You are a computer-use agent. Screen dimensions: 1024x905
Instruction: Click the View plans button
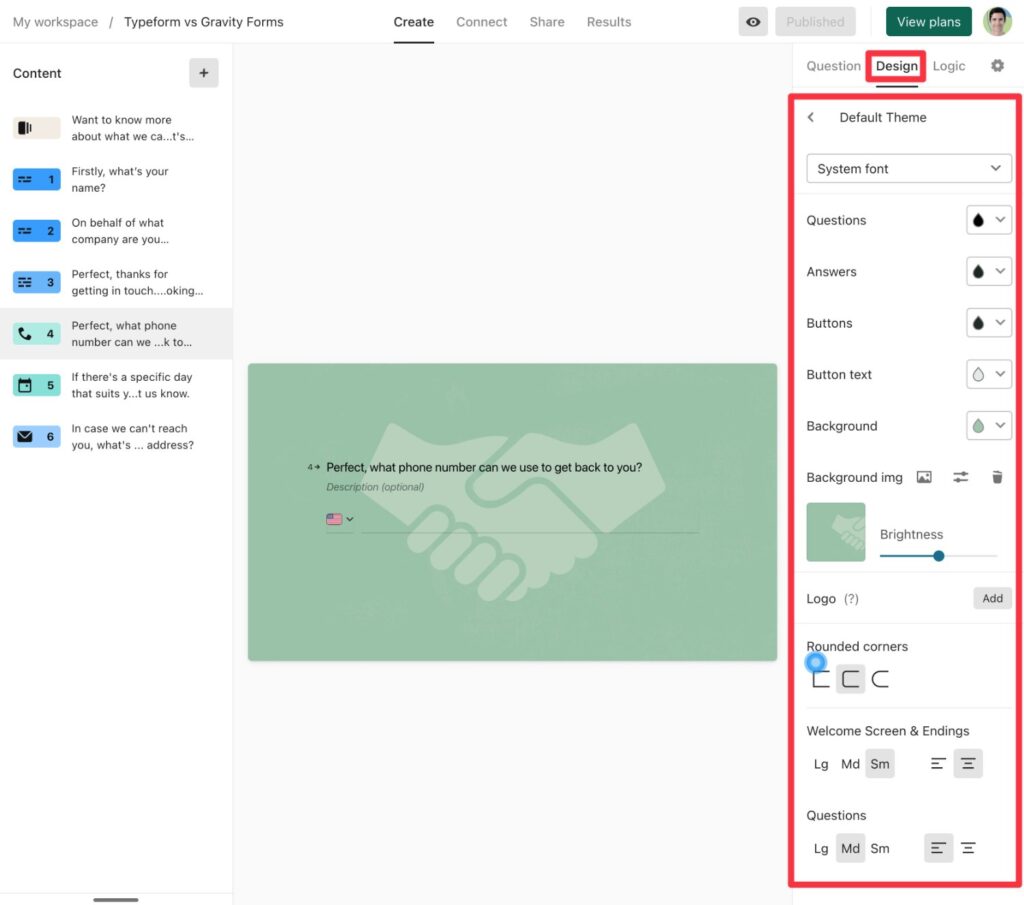click(x=928, y=20)
